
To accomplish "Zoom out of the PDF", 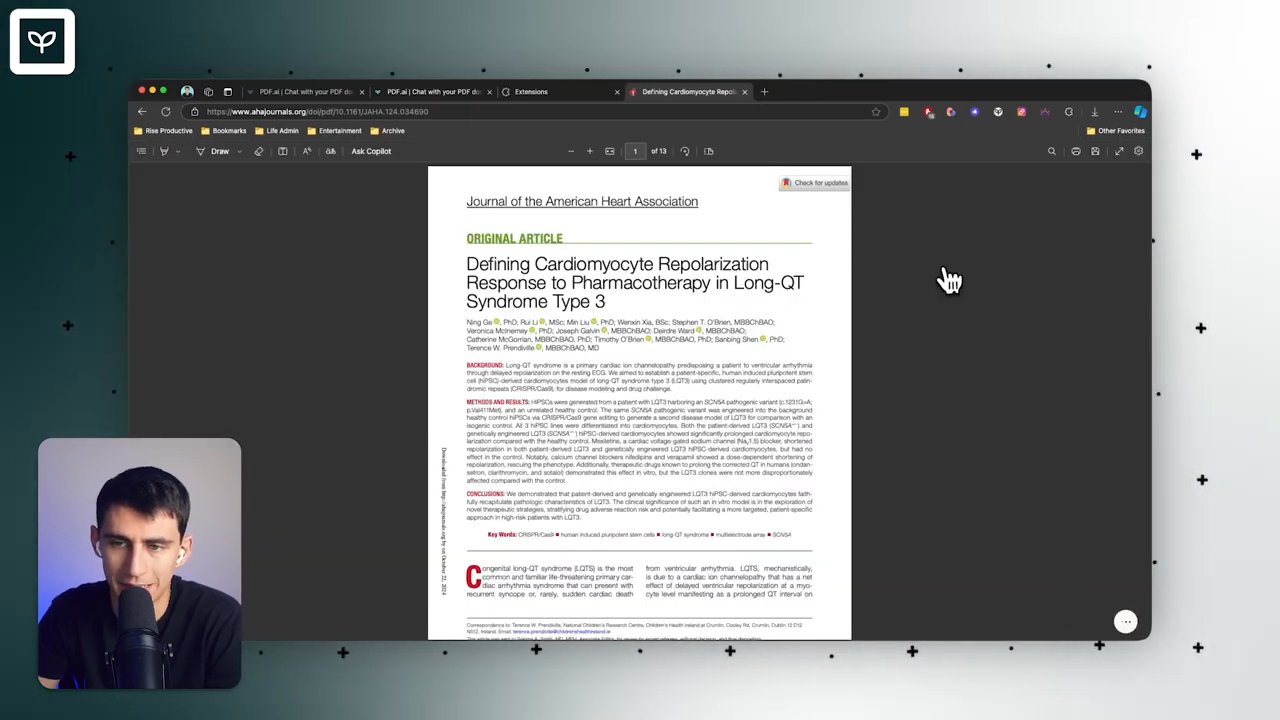I will (571, 151).
